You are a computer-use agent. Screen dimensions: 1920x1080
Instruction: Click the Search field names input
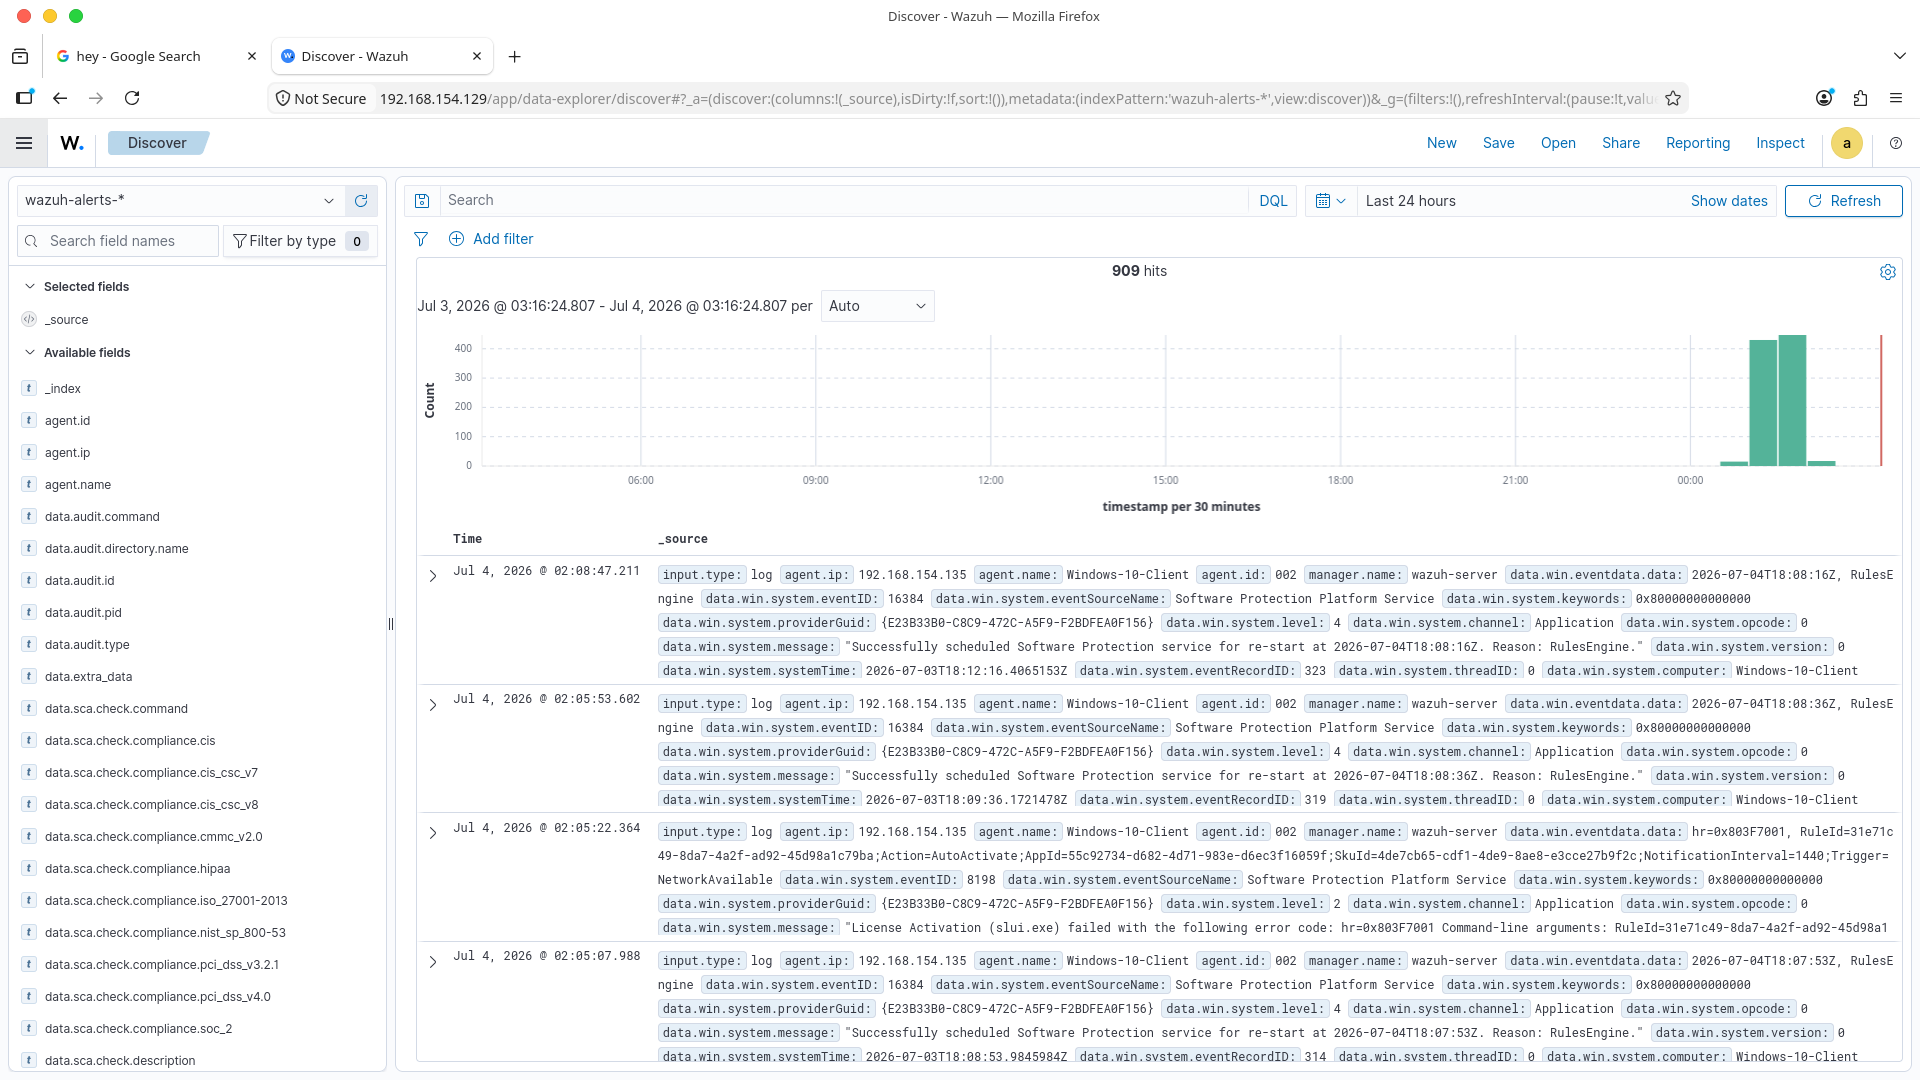[x=118, y=241]
